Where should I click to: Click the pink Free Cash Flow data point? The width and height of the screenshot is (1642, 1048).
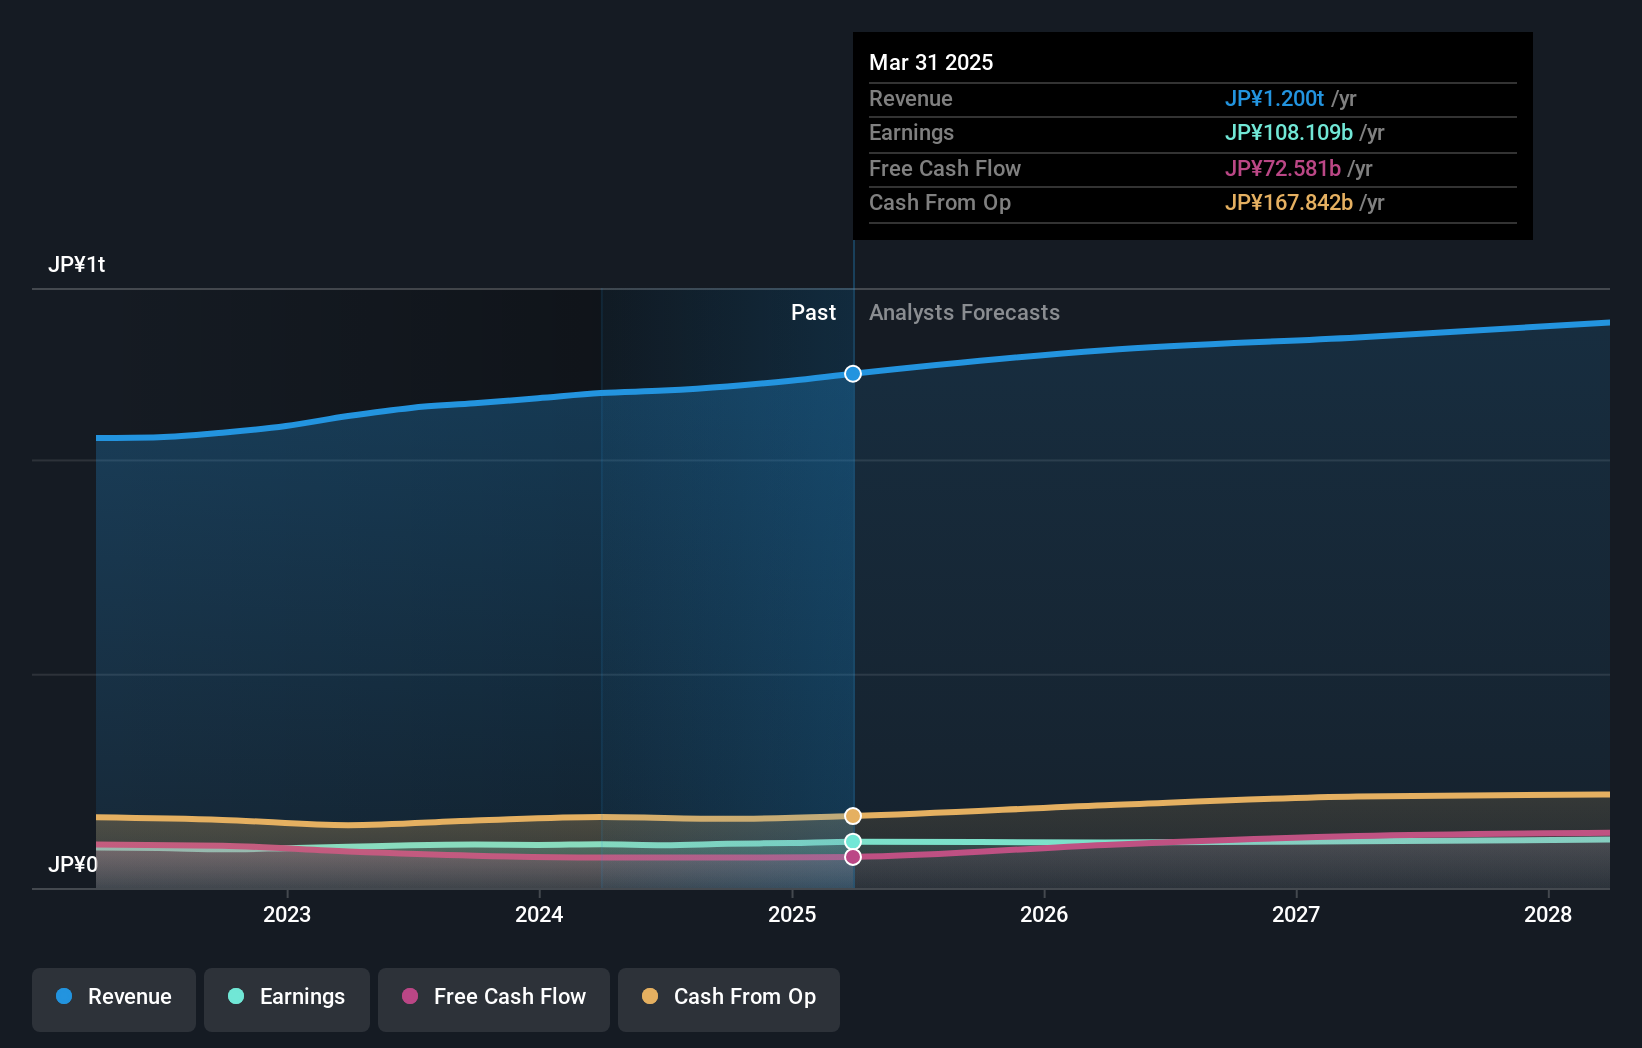coord(853,857)
